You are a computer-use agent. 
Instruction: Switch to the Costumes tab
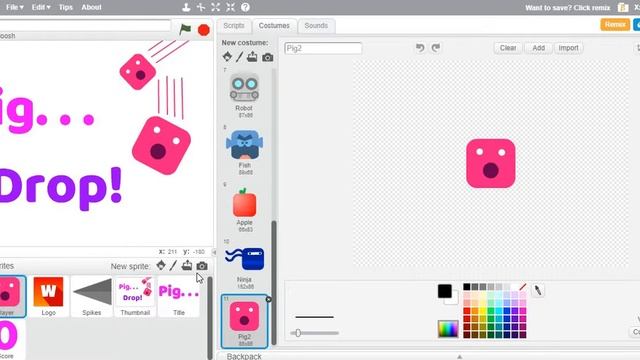274,26
